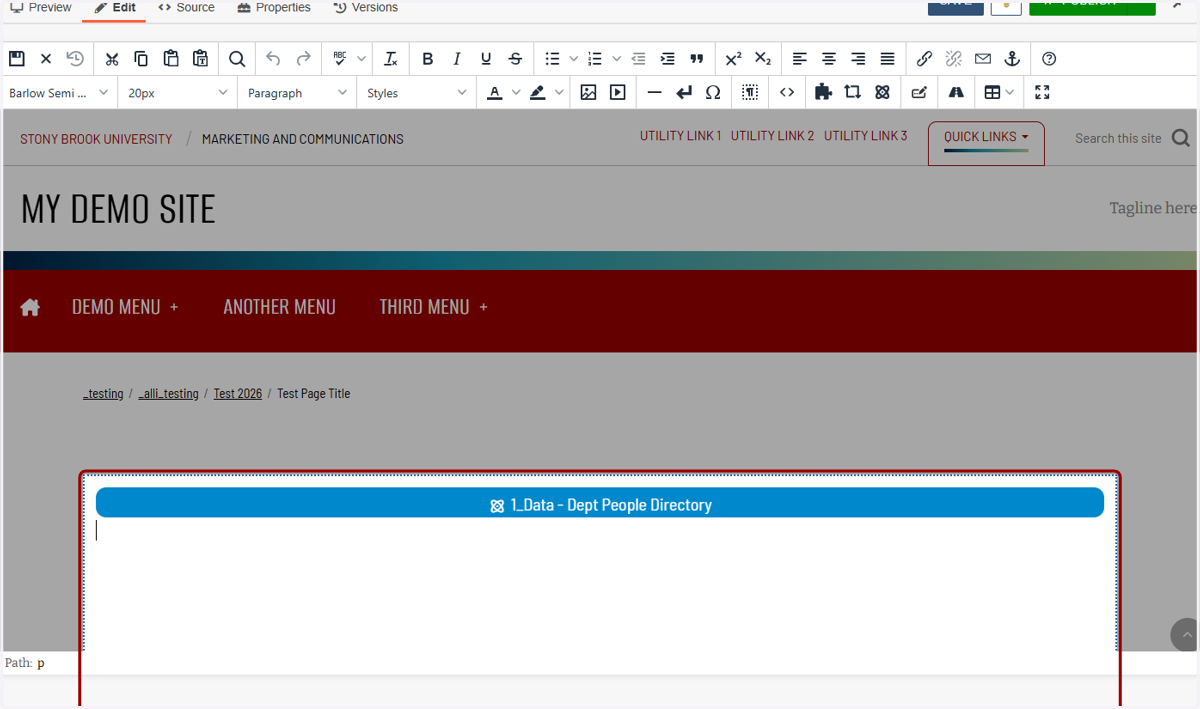Click the road-shaped toolbar icon
The height and width of the screenshot is (709, 1200).
tap(956, 92)
